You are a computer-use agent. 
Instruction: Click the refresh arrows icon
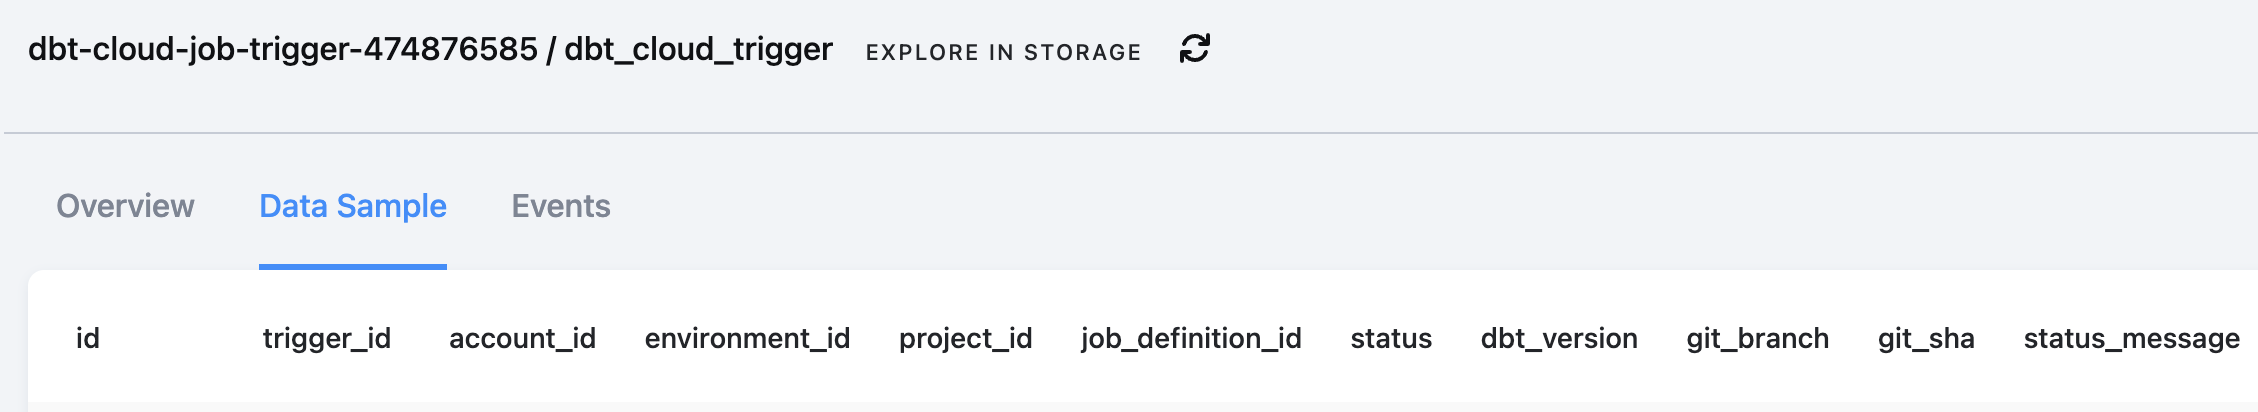click(x=1195, y=48)
